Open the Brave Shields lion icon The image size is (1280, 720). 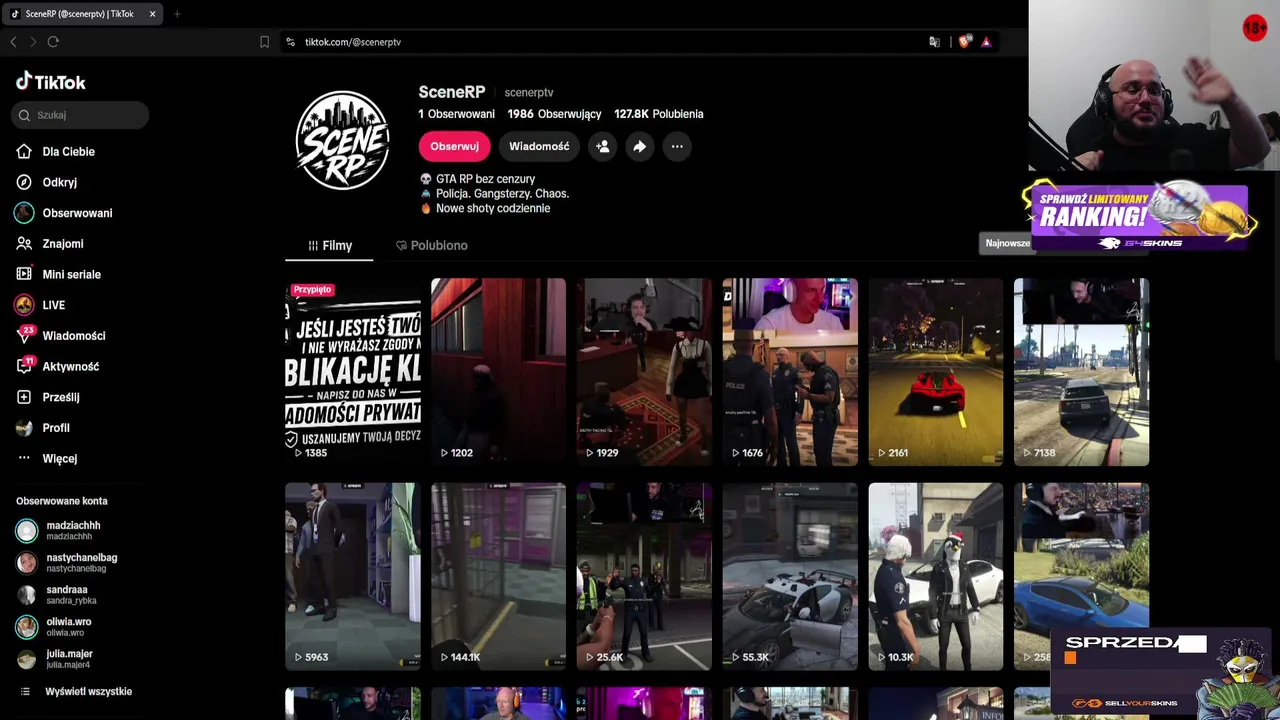pyautogui.click(x=964, y=42)
